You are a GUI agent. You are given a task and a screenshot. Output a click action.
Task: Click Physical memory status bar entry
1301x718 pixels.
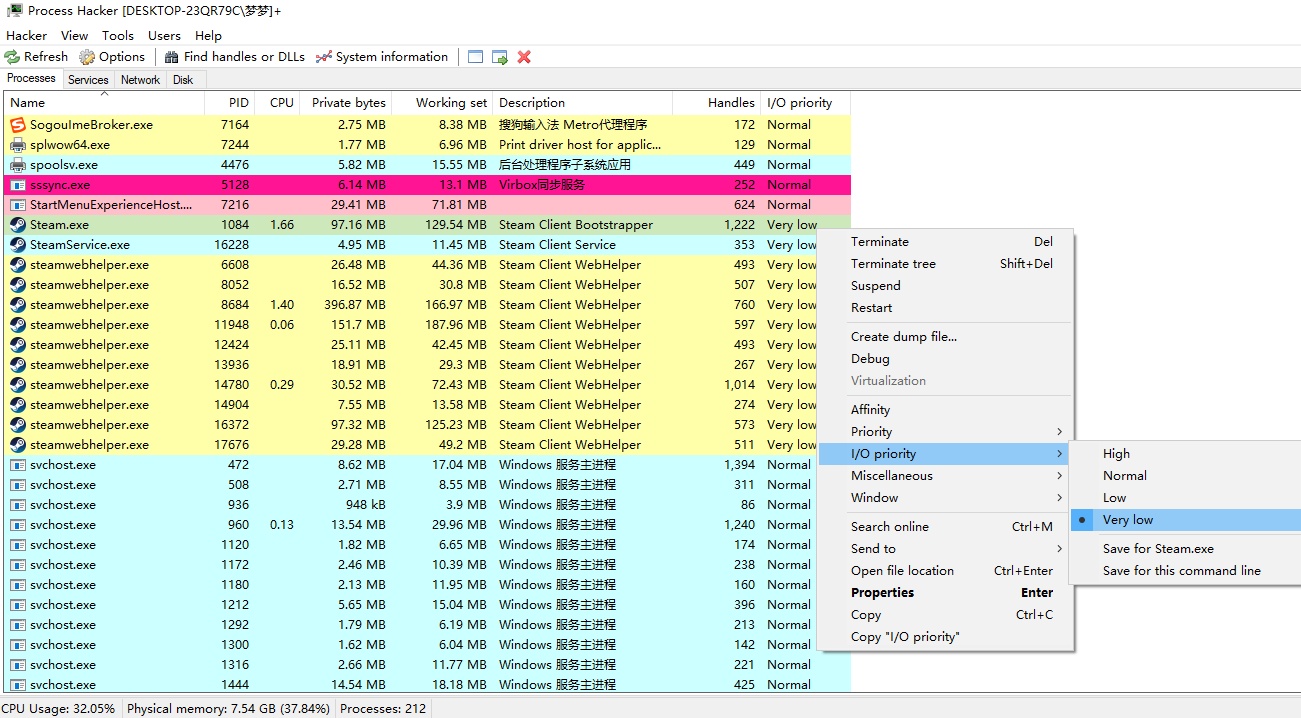[228, 709]
